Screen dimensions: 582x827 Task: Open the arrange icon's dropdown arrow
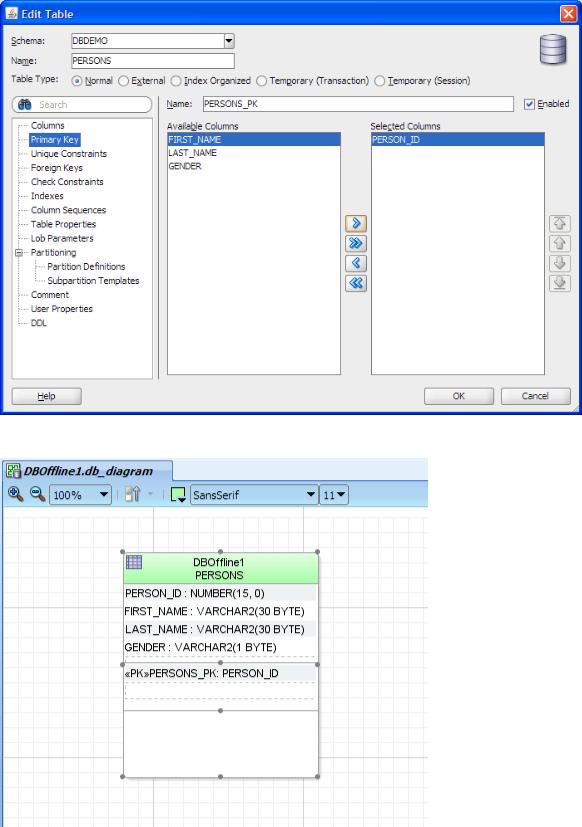point(150,494)
